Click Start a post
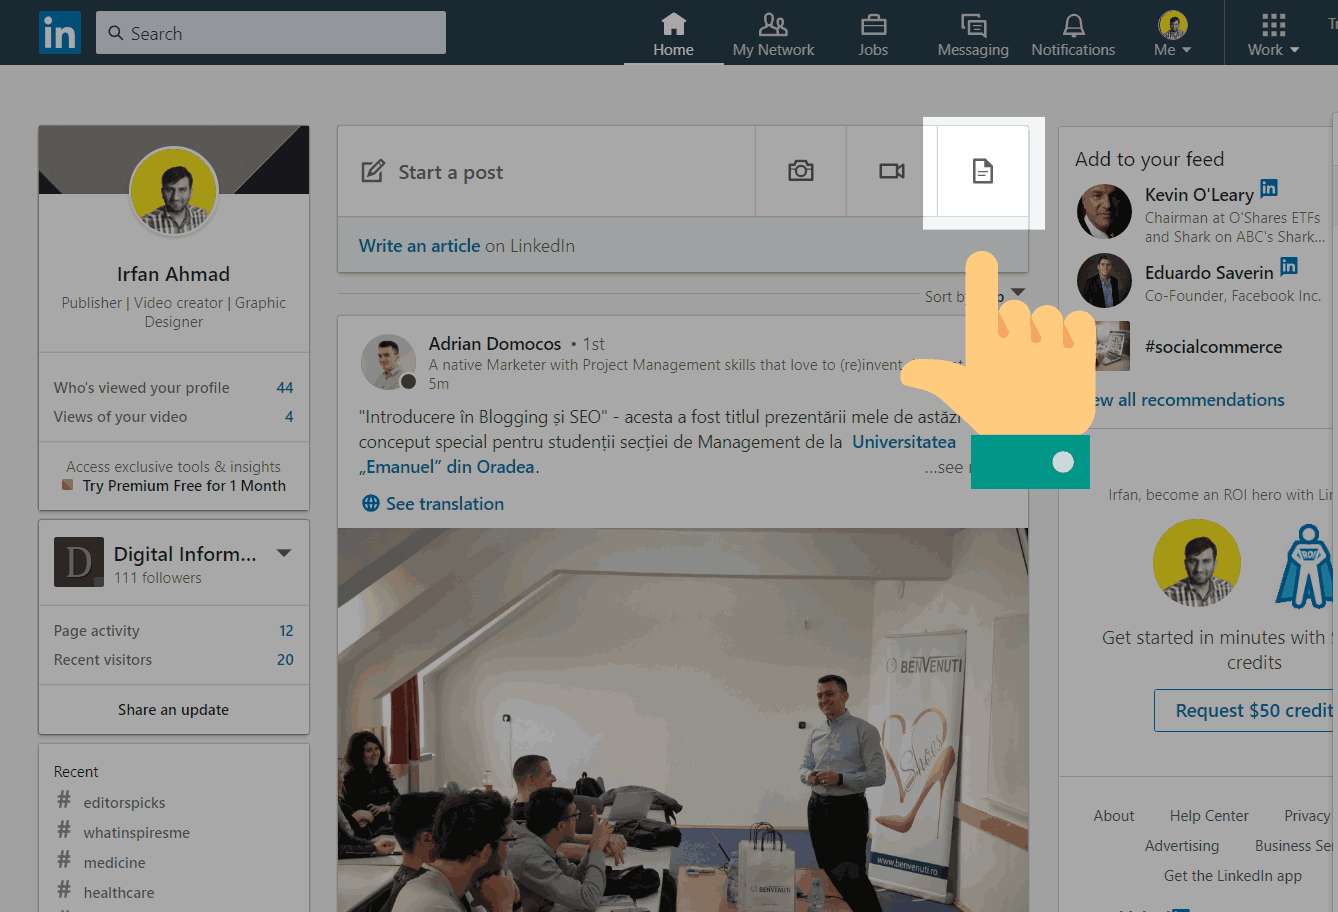 (x=546, y=171)
